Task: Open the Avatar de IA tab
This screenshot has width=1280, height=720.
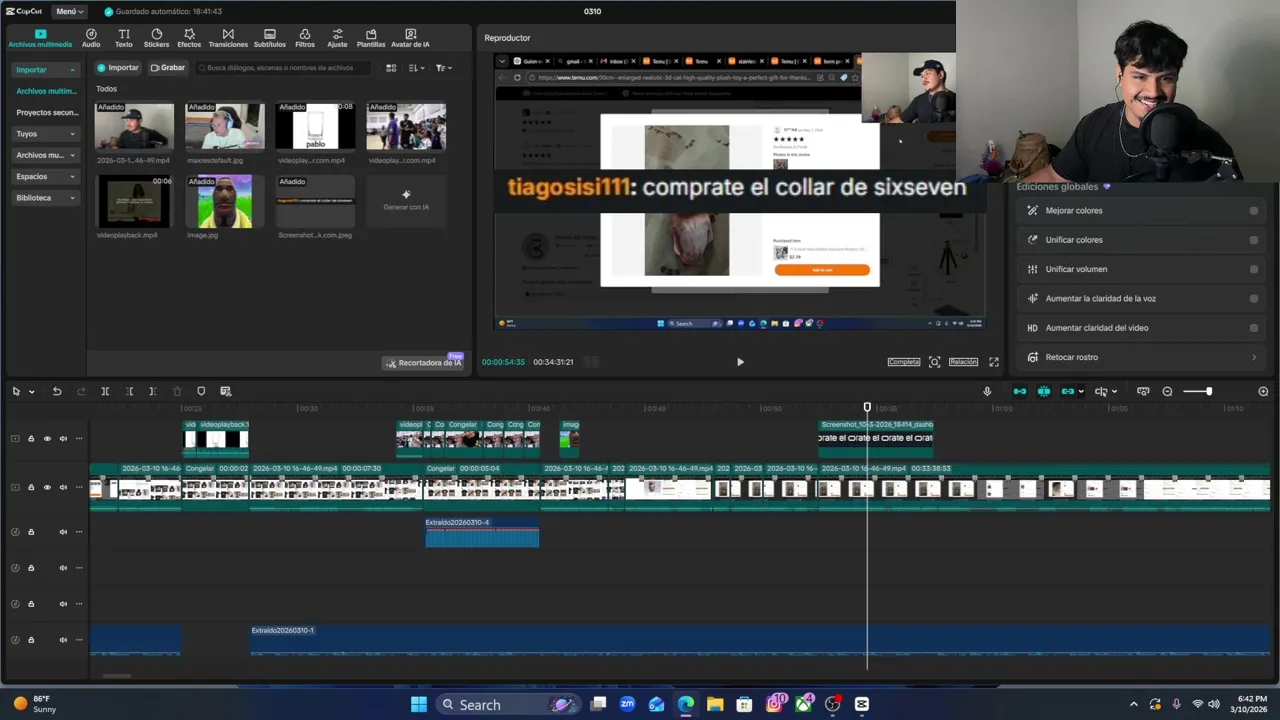Action: pos(410,38)
